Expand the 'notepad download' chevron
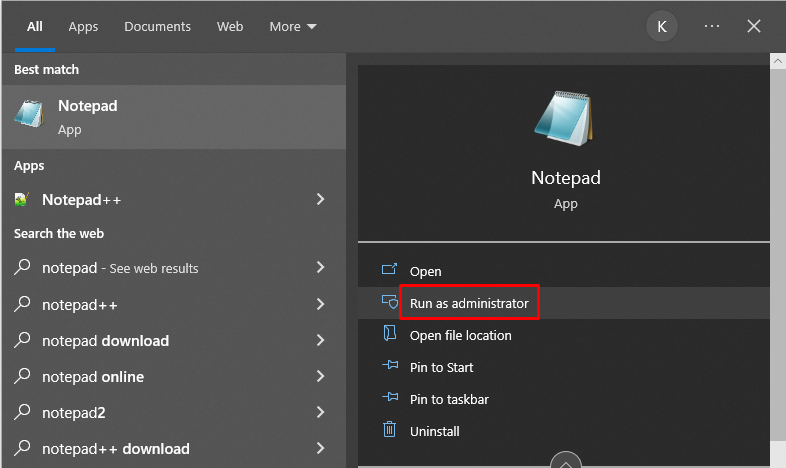This screenshot has height=468, width=786. (x=321, y=340)
